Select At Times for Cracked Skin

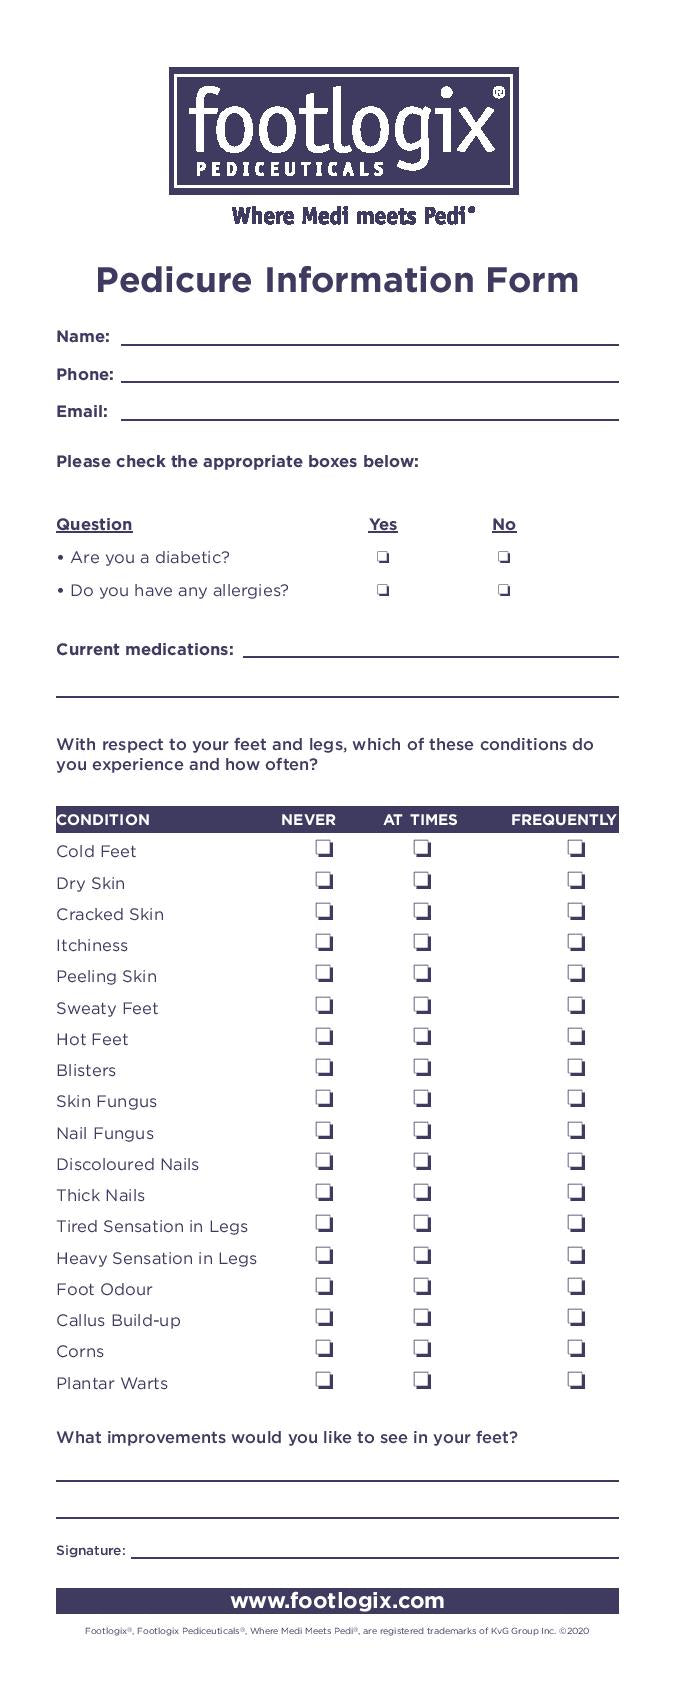point(422,911)
